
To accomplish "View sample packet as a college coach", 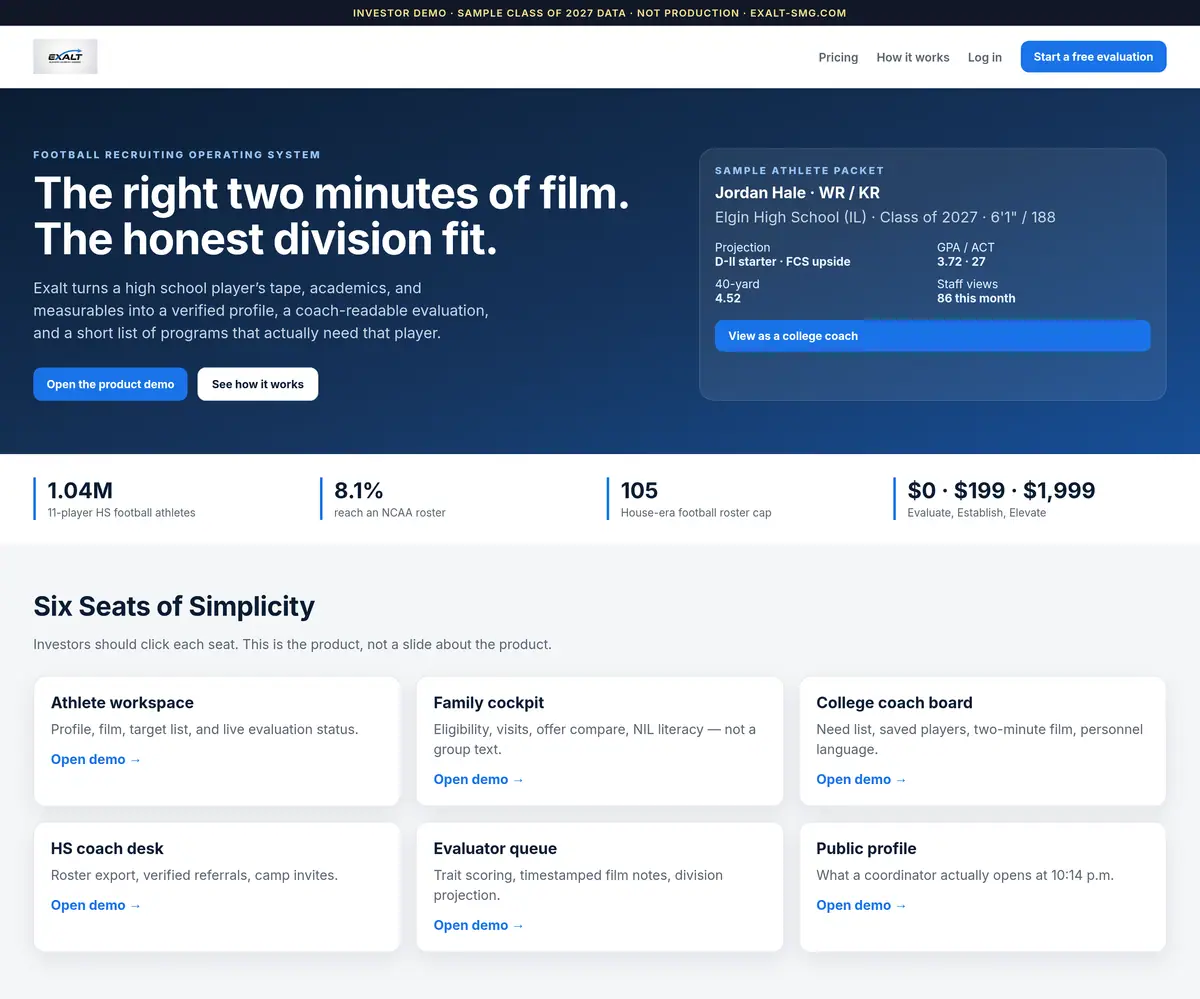I will 932,336.
